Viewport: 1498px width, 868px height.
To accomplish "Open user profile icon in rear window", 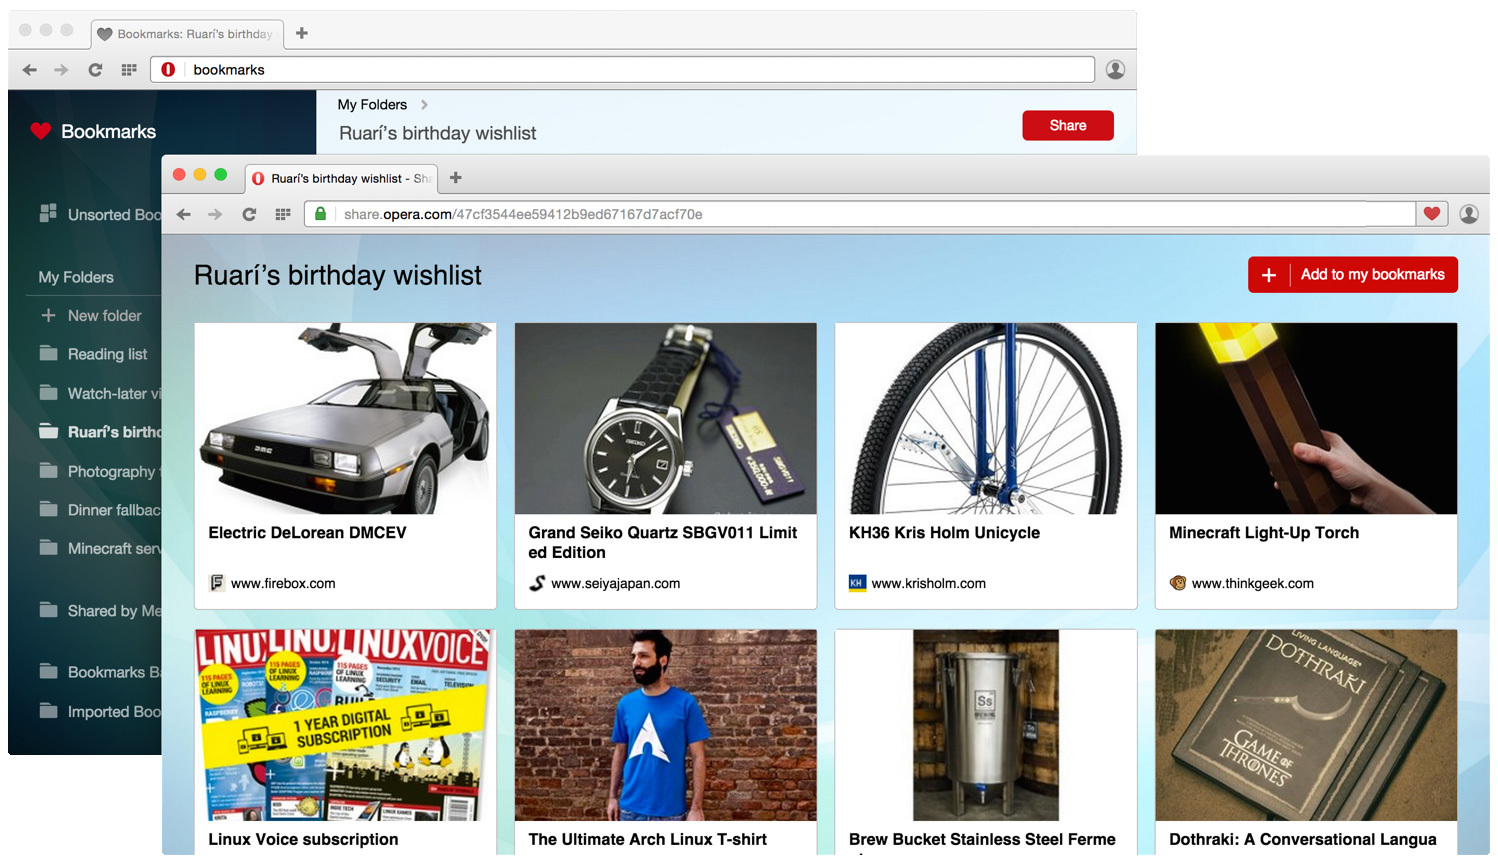I will 1115,69.
